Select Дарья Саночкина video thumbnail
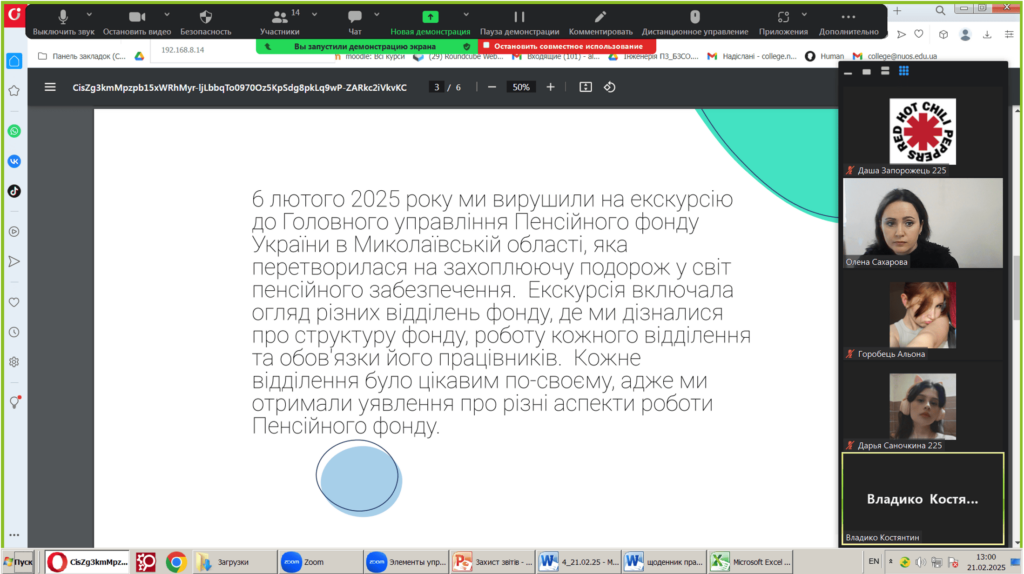The height and width of the screenshot is (574, 1024). point(922,407)
